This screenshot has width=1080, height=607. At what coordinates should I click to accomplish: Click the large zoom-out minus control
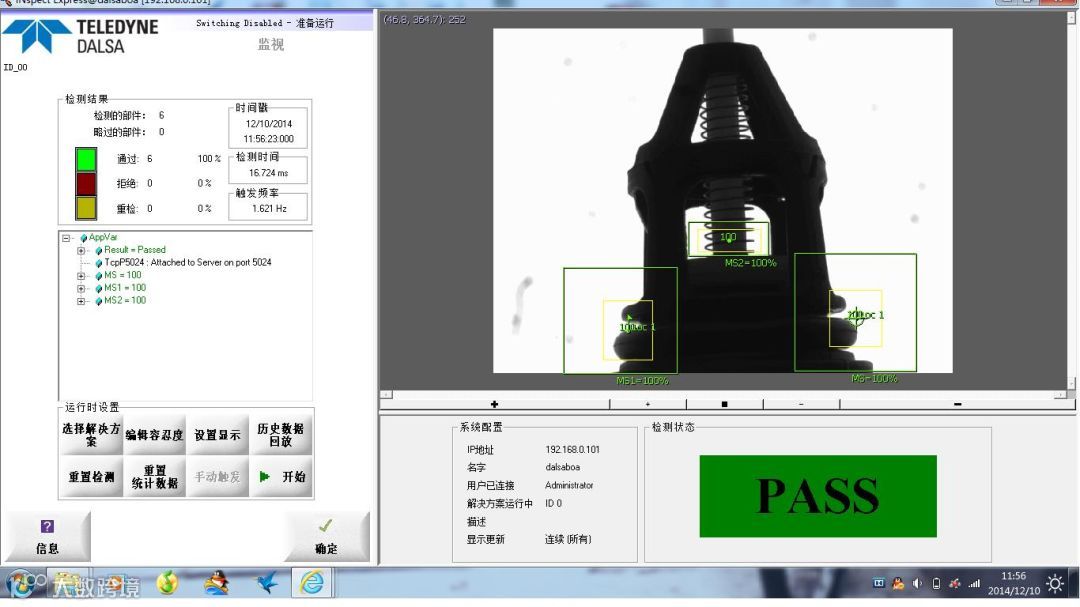click(x=957, y=404)
